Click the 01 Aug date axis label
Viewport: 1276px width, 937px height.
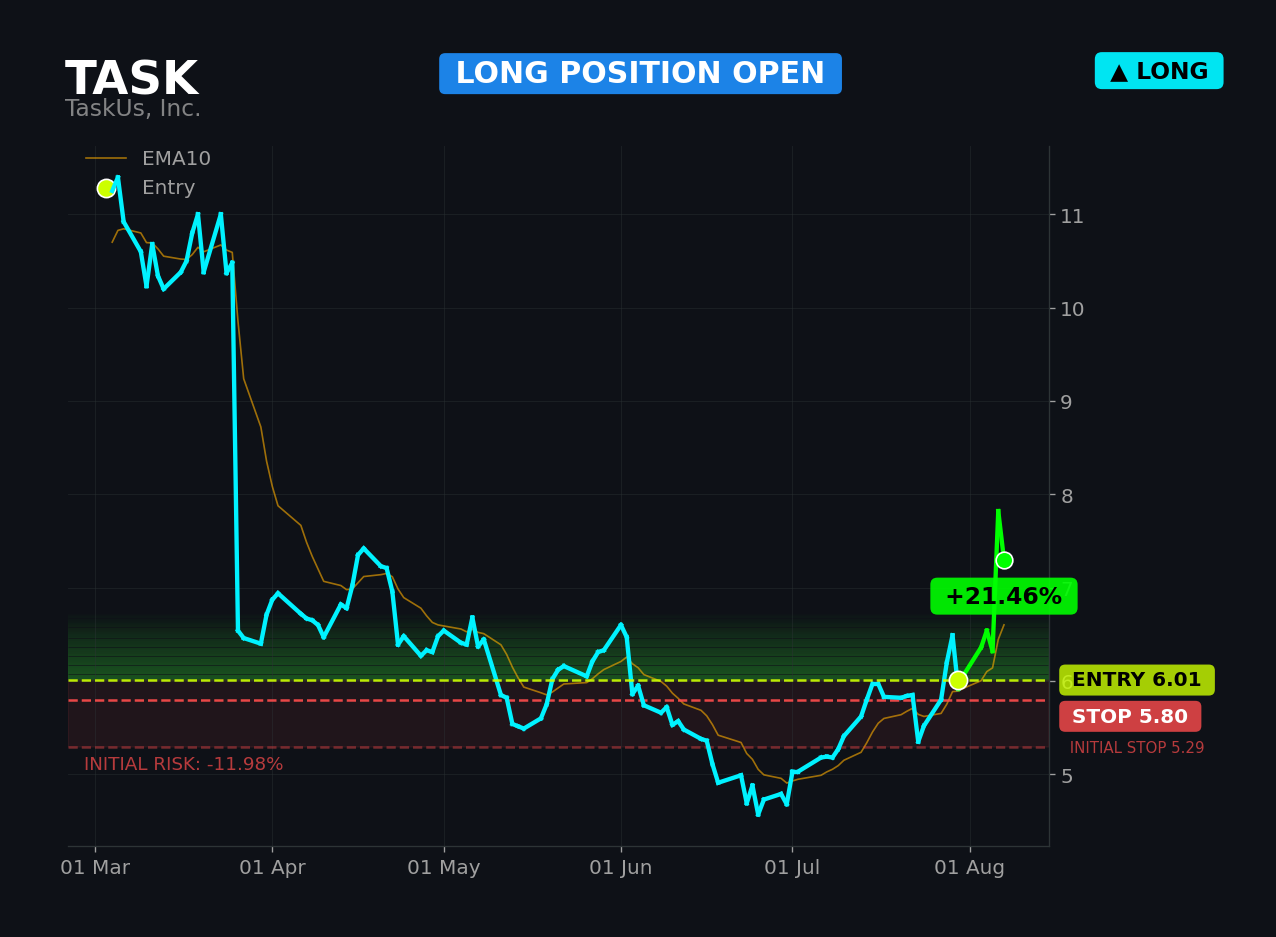970,868
